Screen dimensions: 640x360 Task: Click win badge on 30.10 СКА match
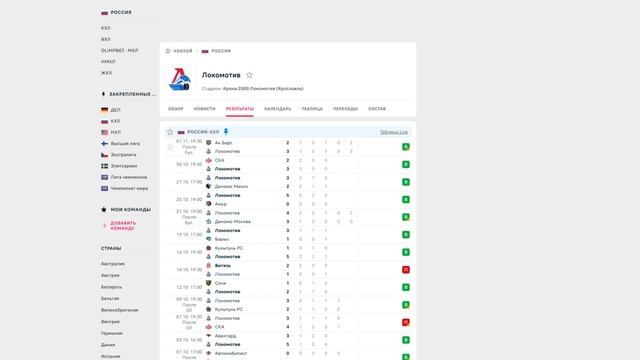point(406,164)
